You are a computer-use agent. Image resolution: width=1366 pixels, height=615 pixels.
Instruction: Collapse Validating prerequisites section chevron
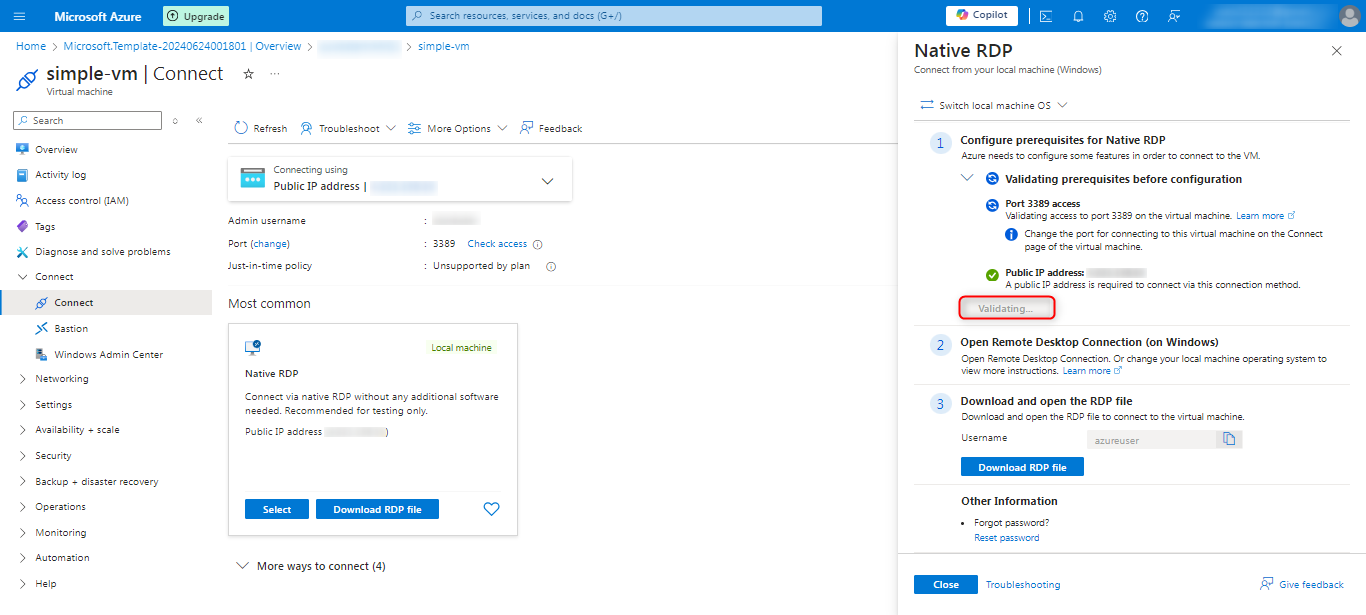pos(967,178)
